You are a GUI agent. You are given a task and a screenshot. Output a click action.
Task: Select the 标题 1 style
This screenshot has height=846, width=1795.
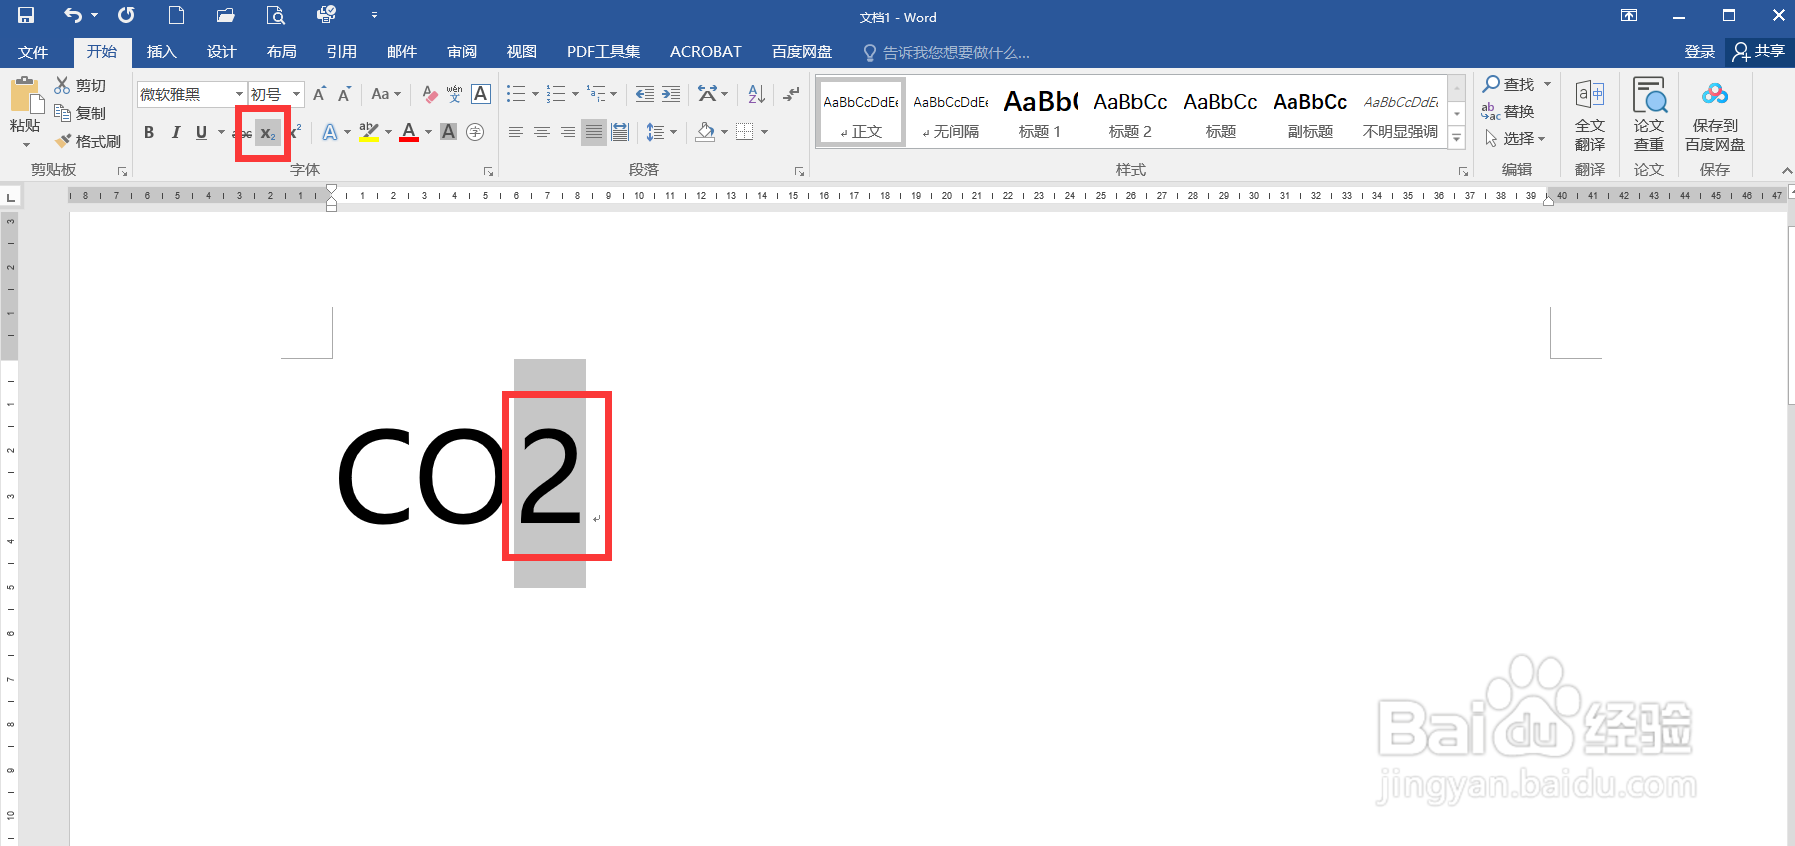coord(1040,113)
